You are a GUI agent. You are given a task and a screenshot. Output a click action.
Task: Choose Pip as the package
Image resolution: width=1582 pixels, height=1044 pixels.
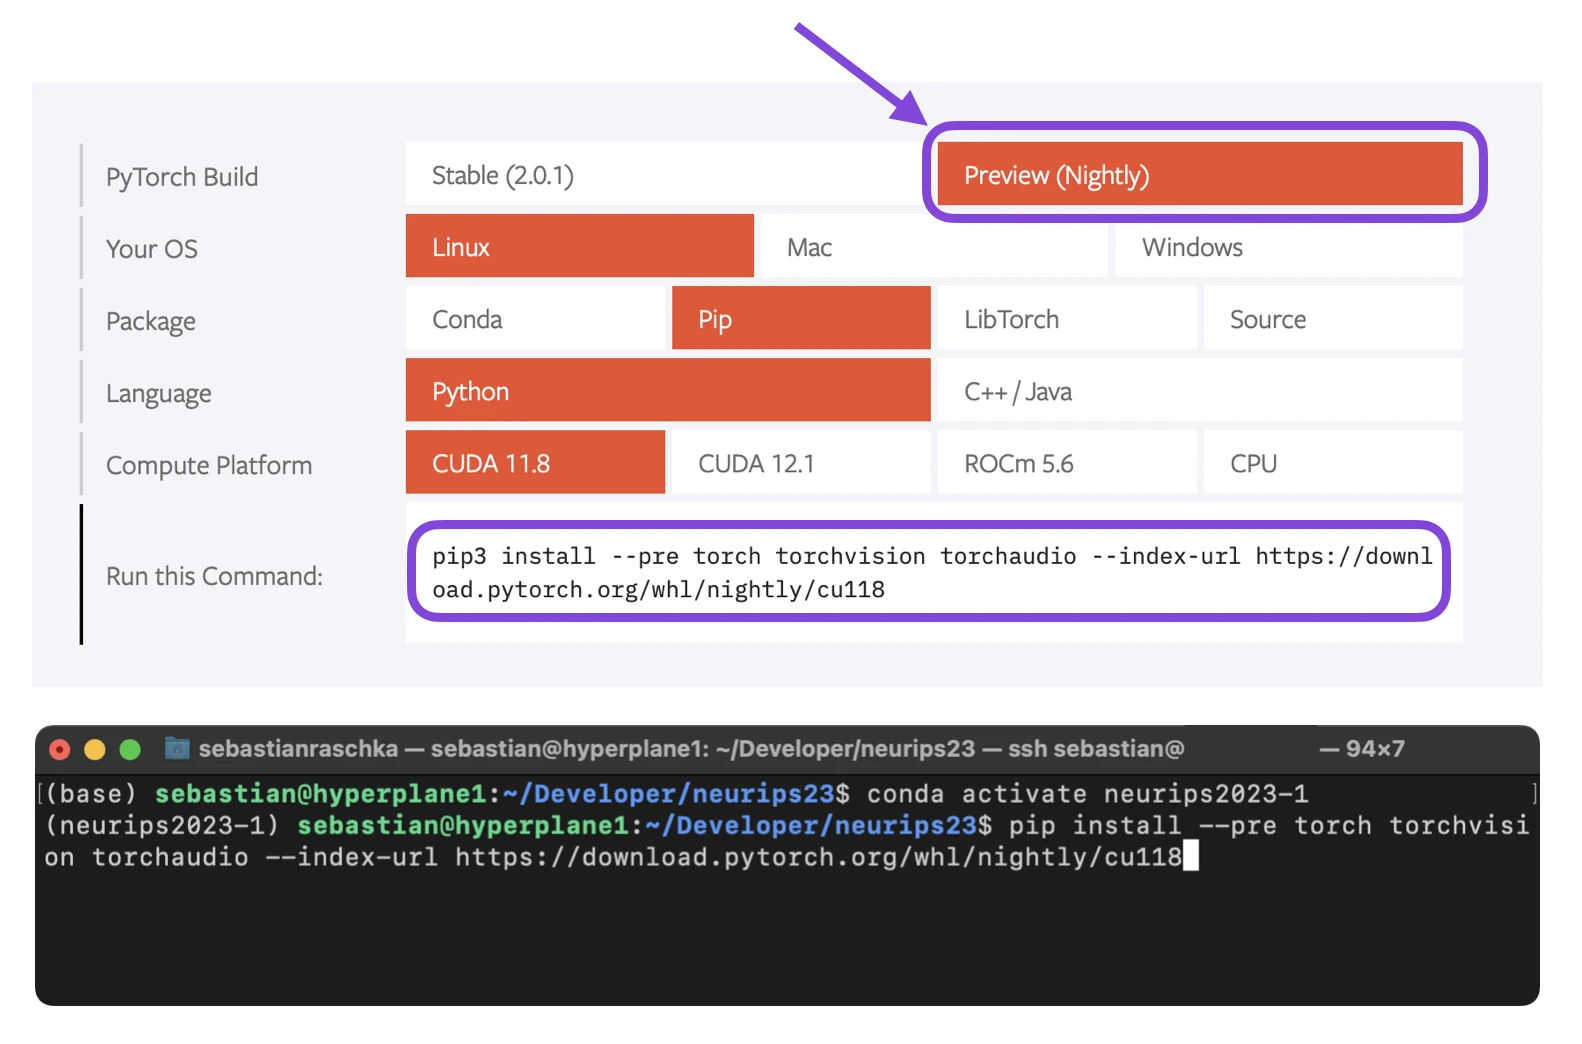tap(801, 318)
